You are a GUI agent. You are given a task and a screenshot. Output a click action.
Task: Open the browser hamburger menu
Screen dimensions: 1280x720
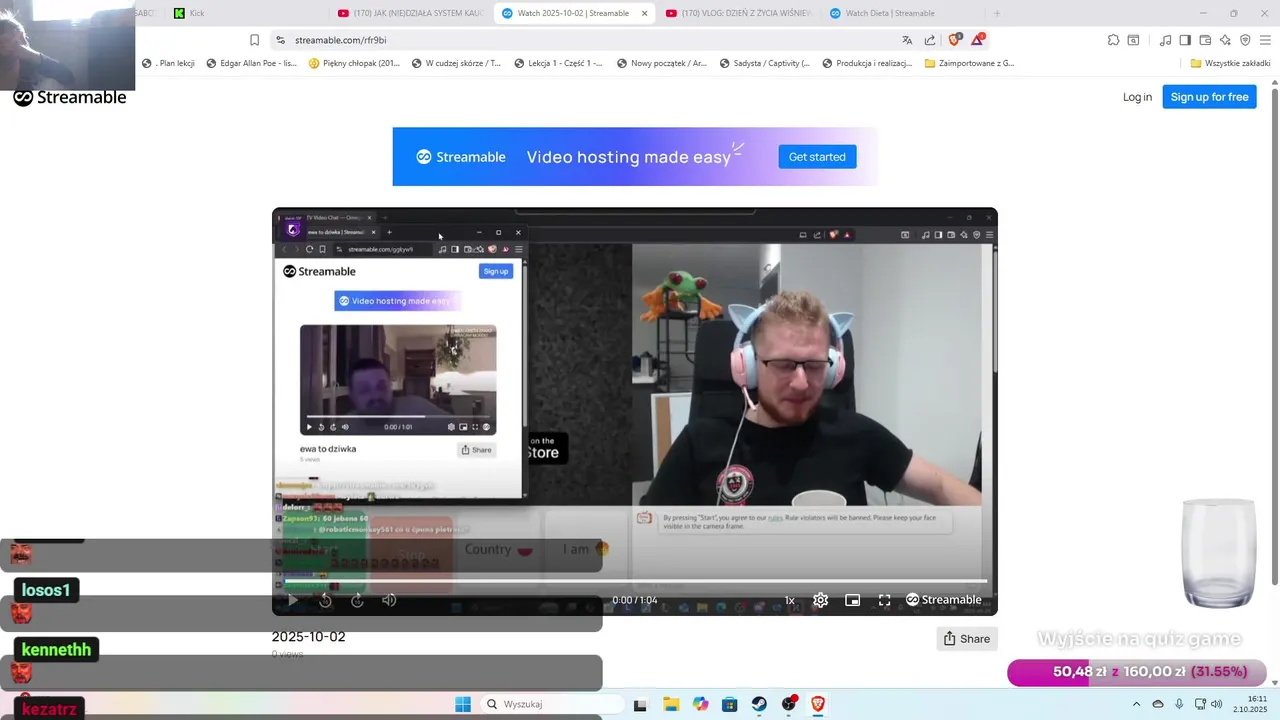click(x=1265, y=40)
